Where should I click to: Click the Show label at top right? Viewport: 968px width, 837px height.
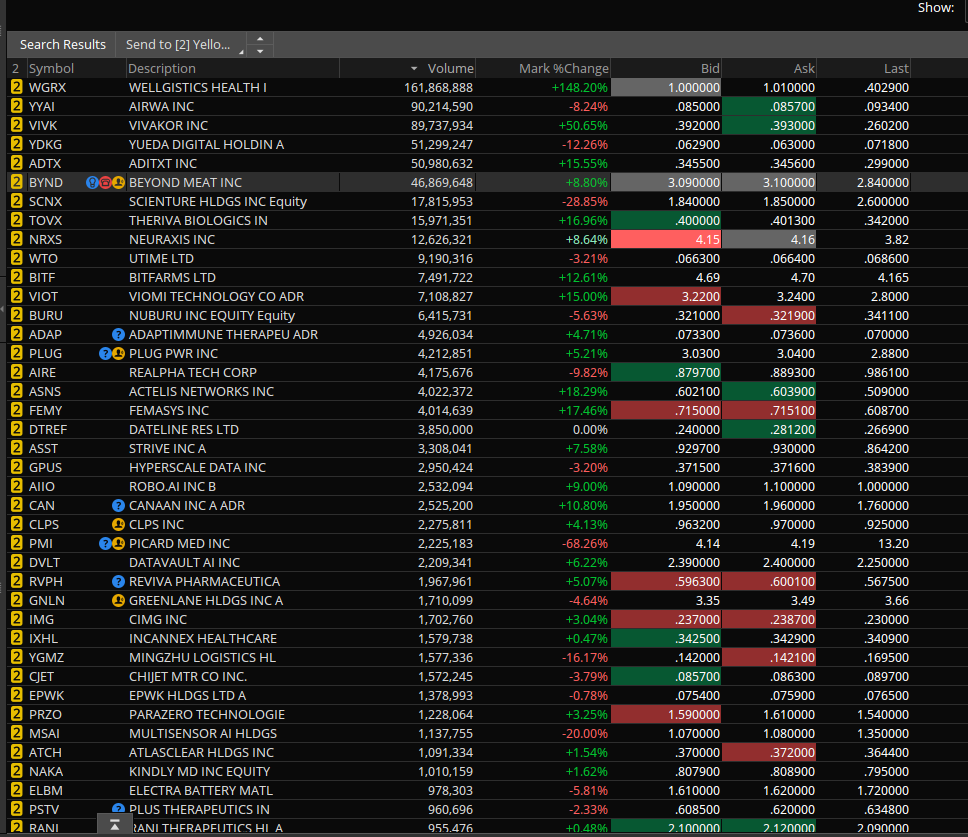coord(936,7)
